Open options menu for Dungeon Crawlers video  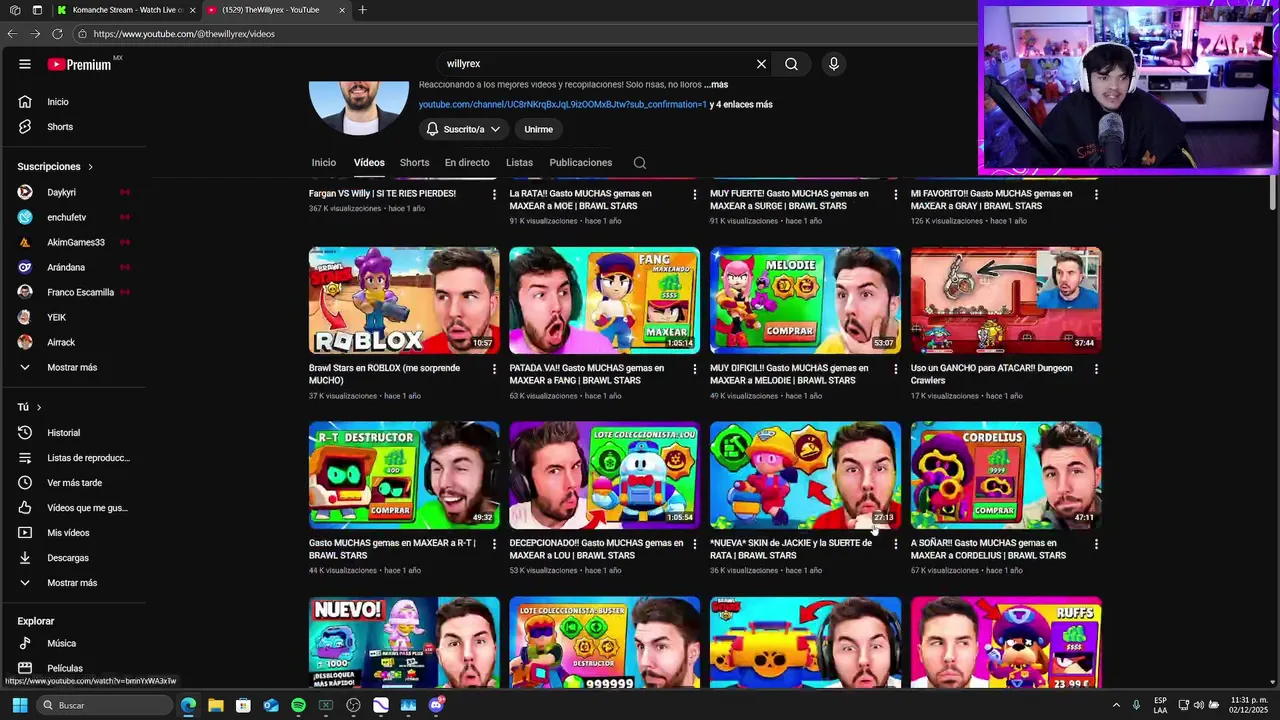coord(1096,369)
